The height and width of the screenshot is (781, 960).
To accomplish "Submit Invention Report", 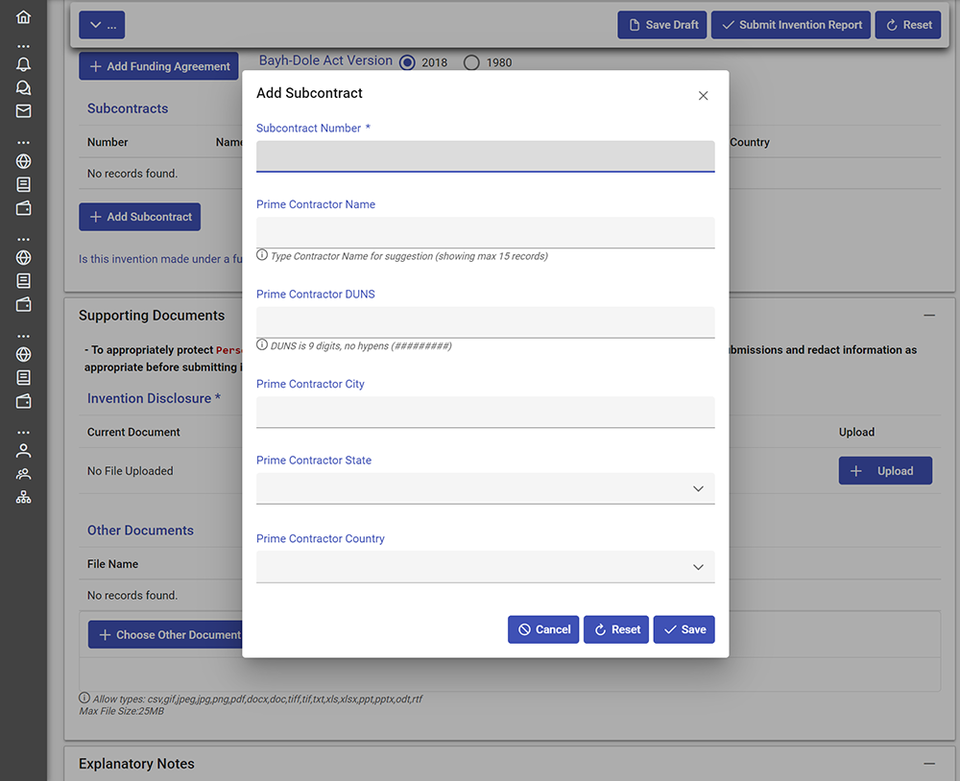I will pos(790,24).
